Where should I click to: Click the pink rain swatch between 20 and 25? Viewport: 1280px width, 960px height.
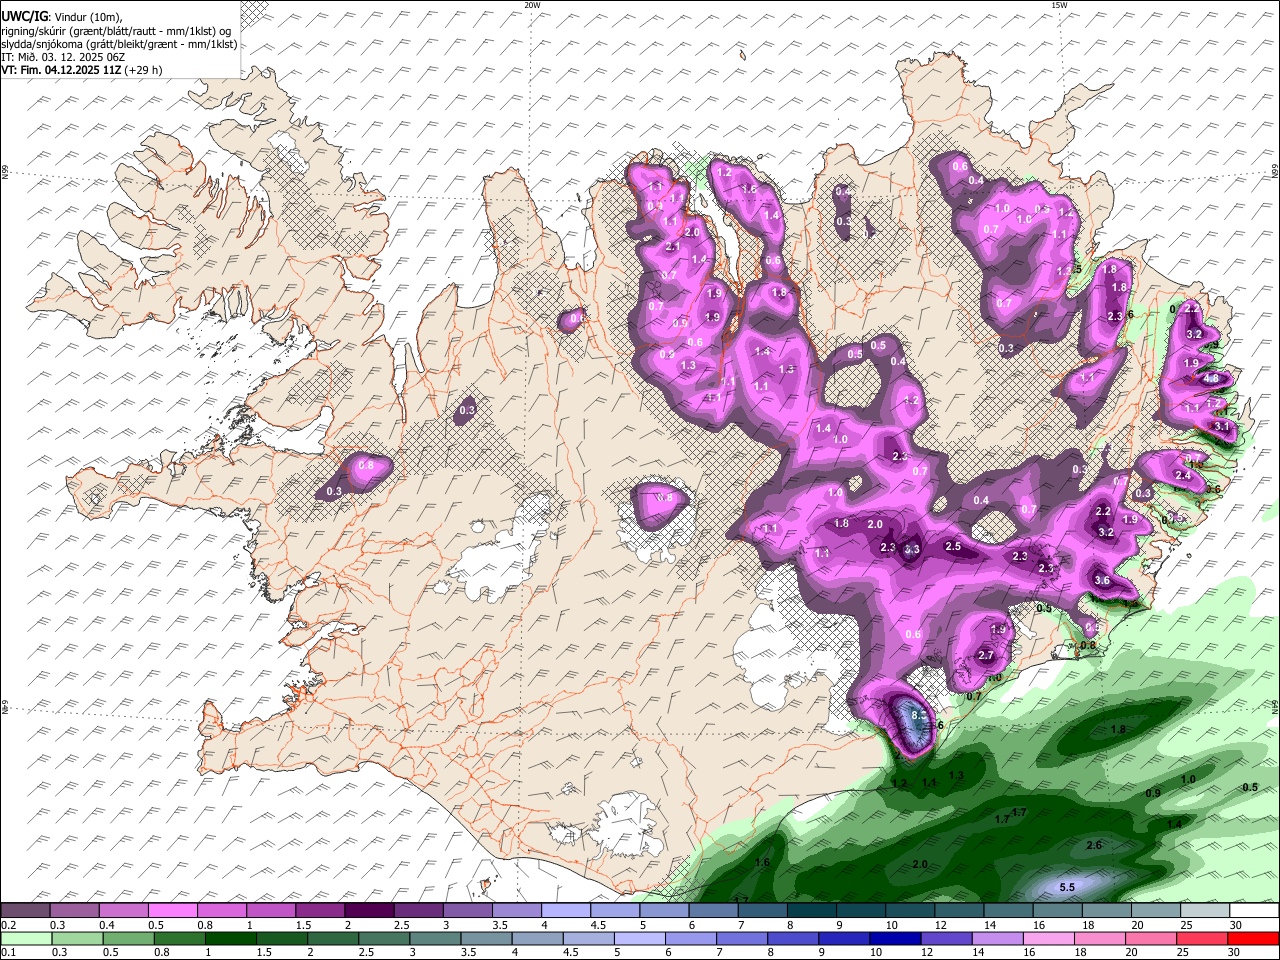1153,938
